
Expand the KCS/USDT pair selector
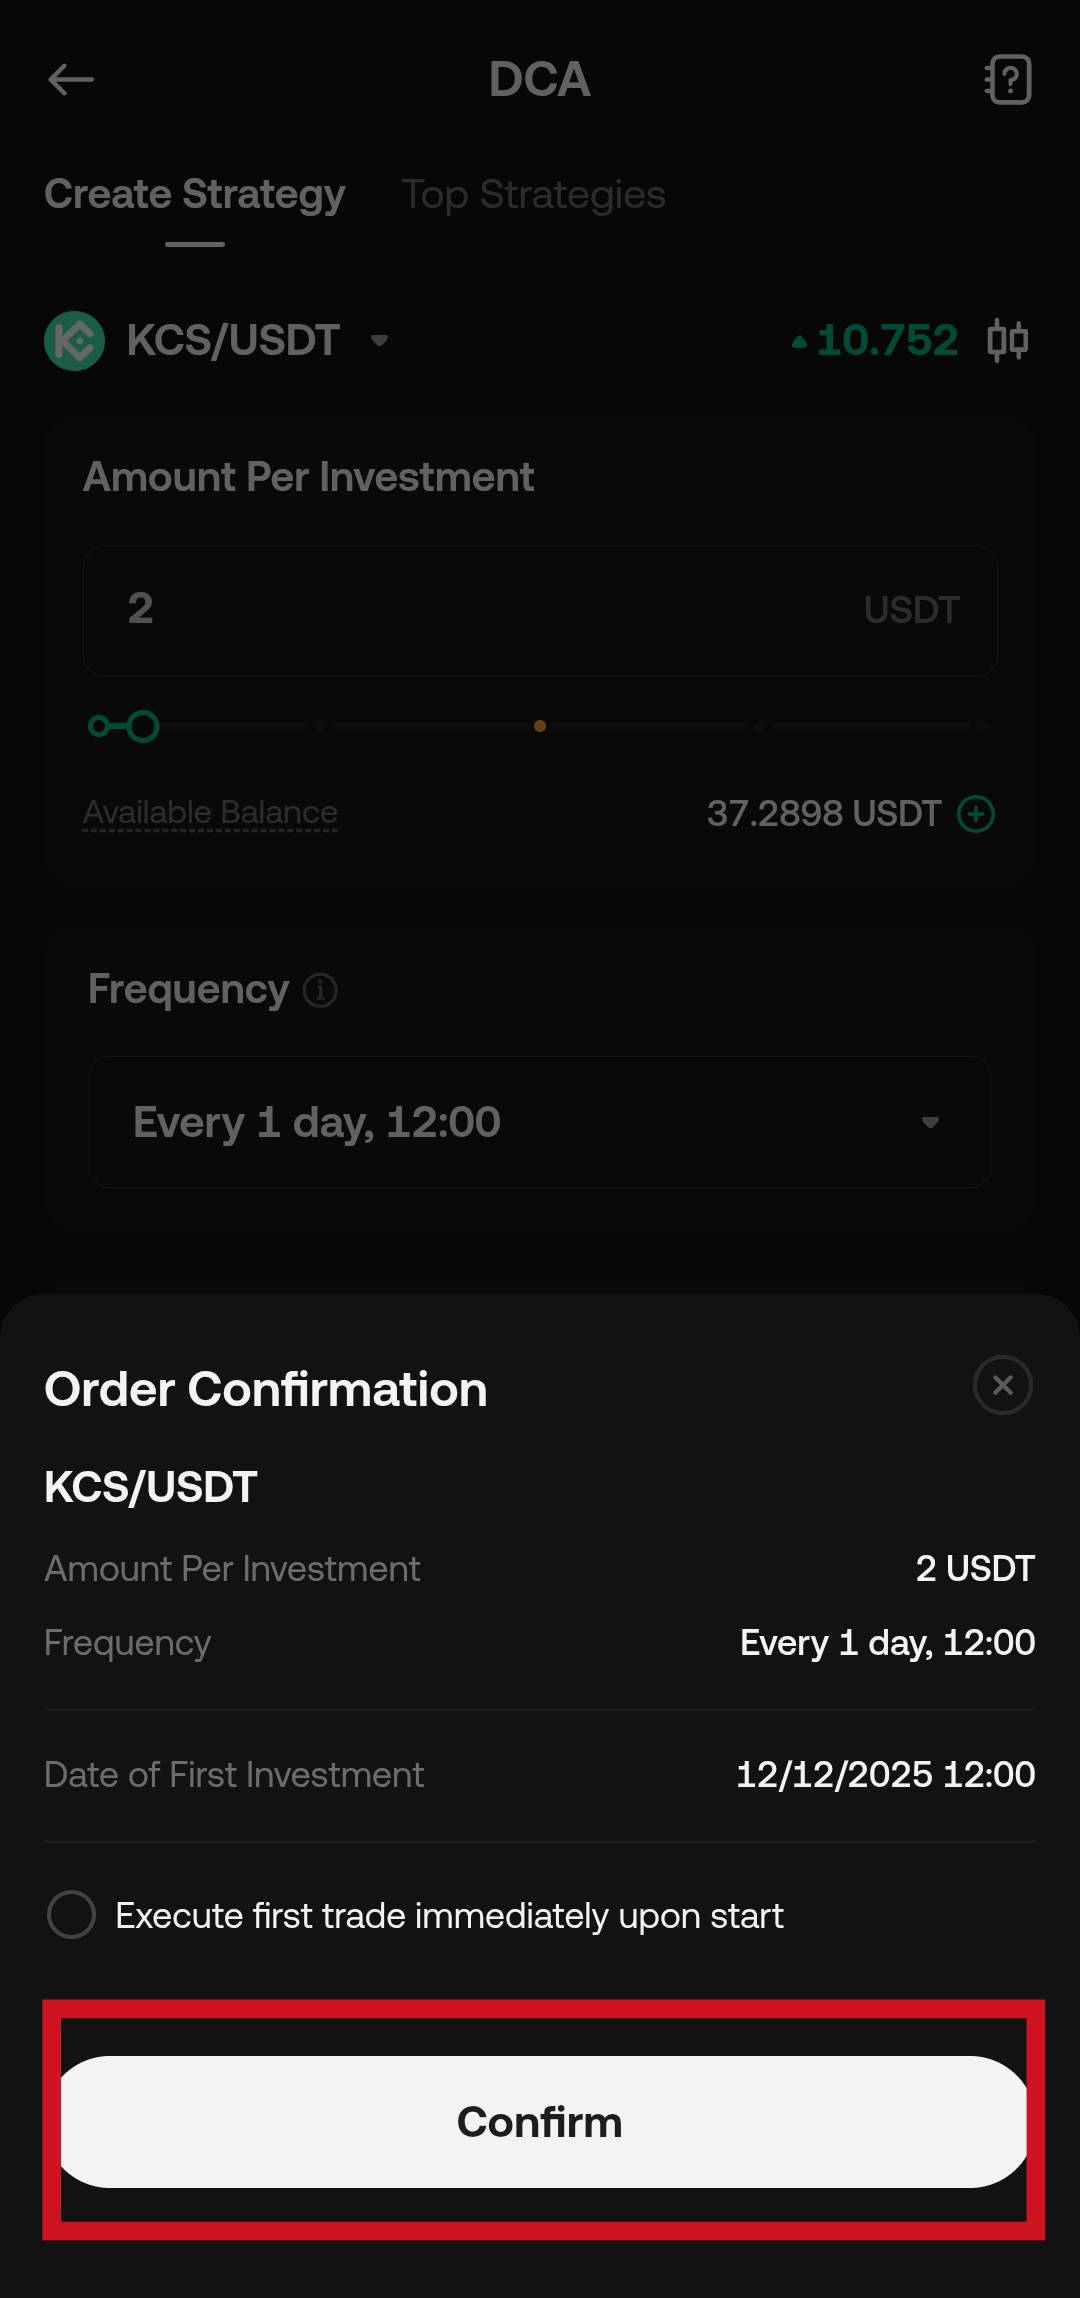pos(379,341)
